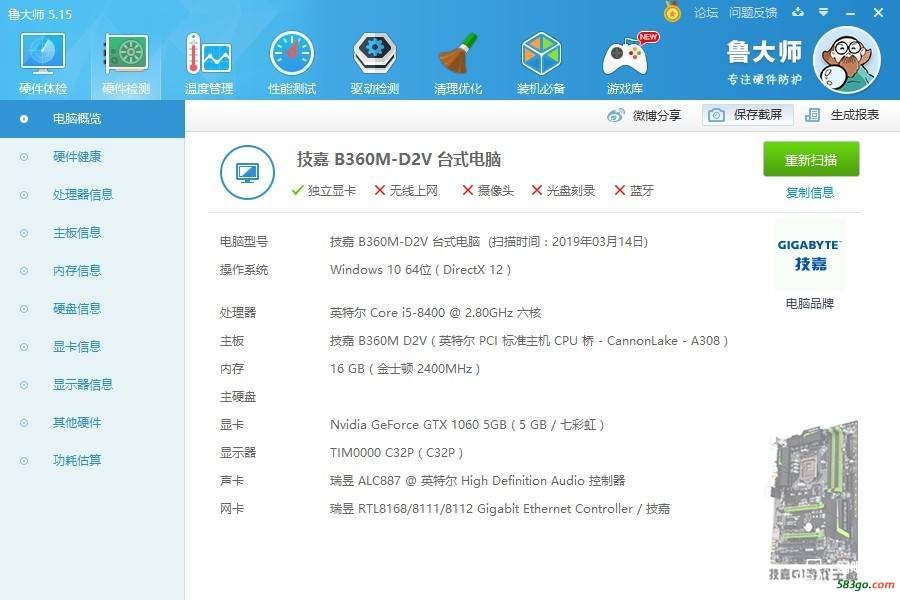Minimize the 鲁大师 window

(x=851, y=13)
